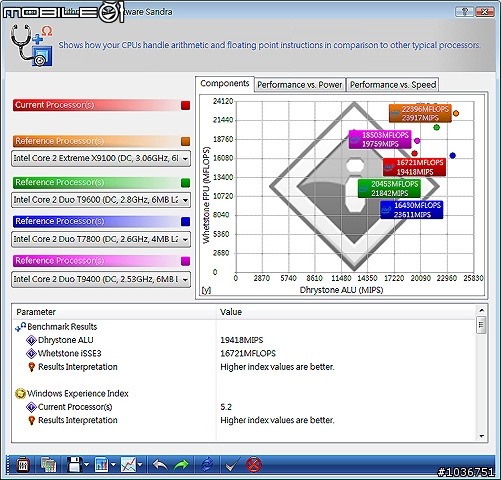The image size is (501, 480).
Task: Click the Windows Experience Index gold icon
Action: click(20, 394)
